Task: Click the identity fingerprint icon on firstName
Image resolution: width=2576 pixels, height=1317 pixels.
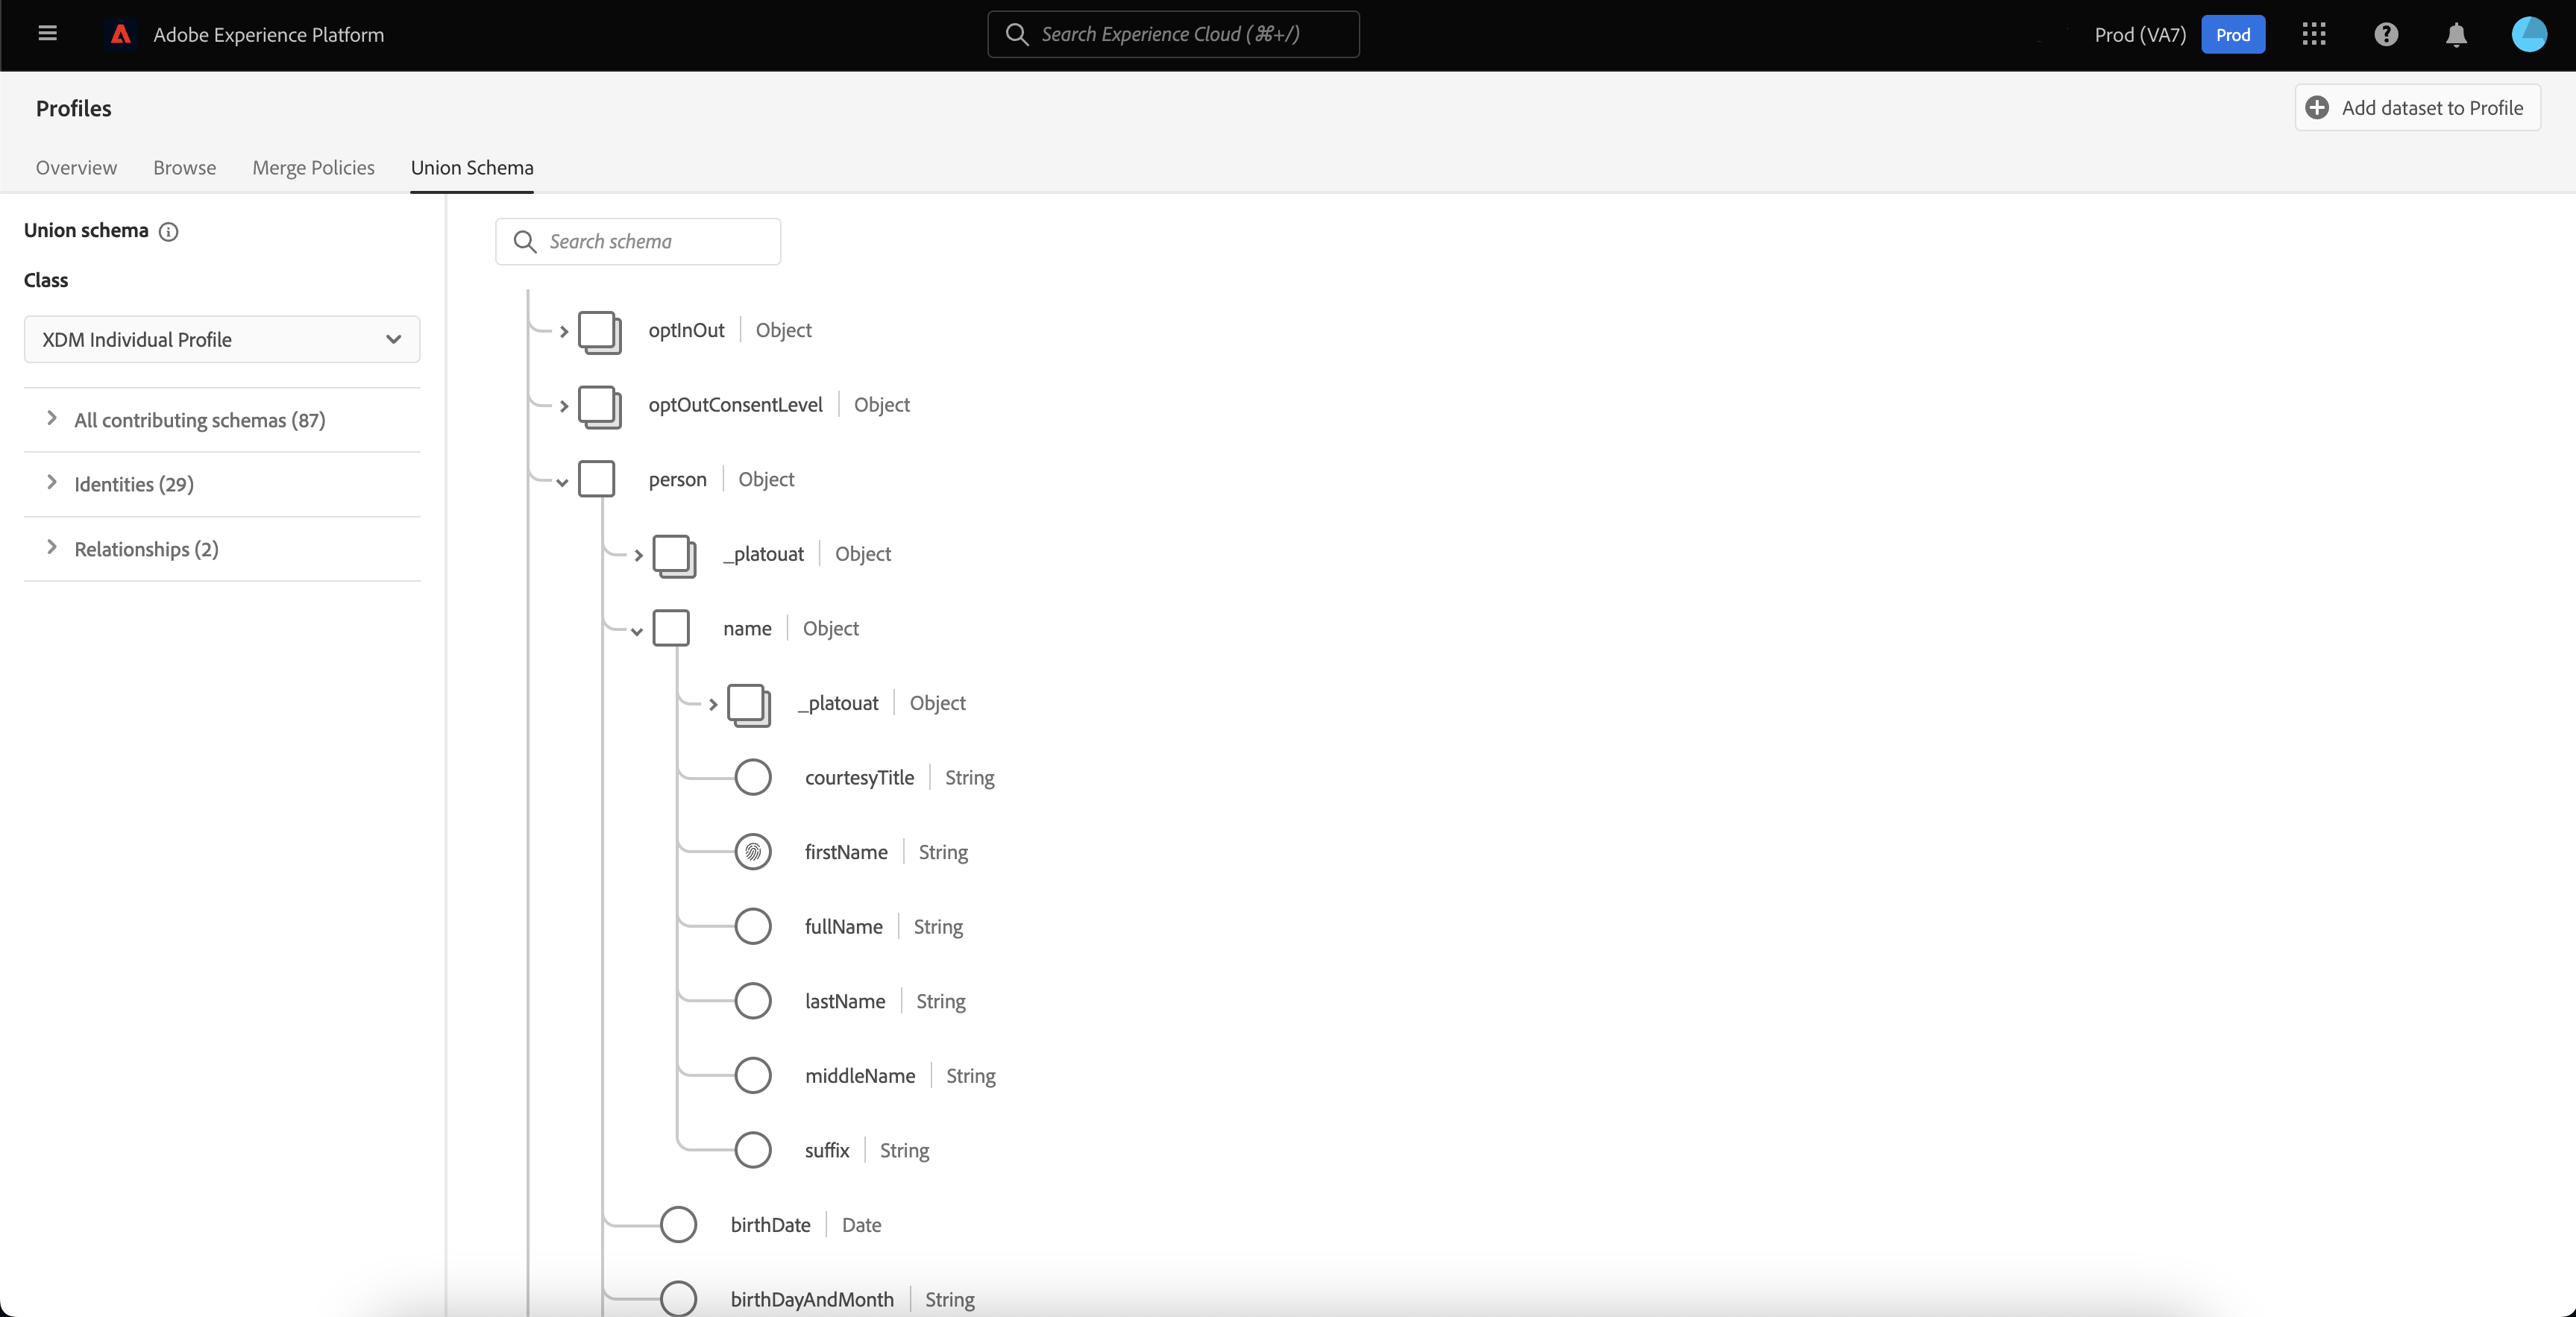Action: pyautogui.click(x=753, y=852)
